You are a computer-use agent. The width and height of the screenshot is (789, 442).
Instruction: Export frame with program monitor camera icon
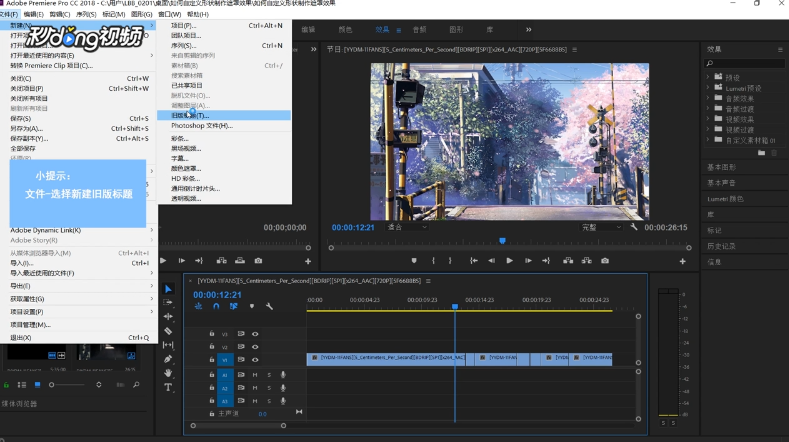[605, 260]
